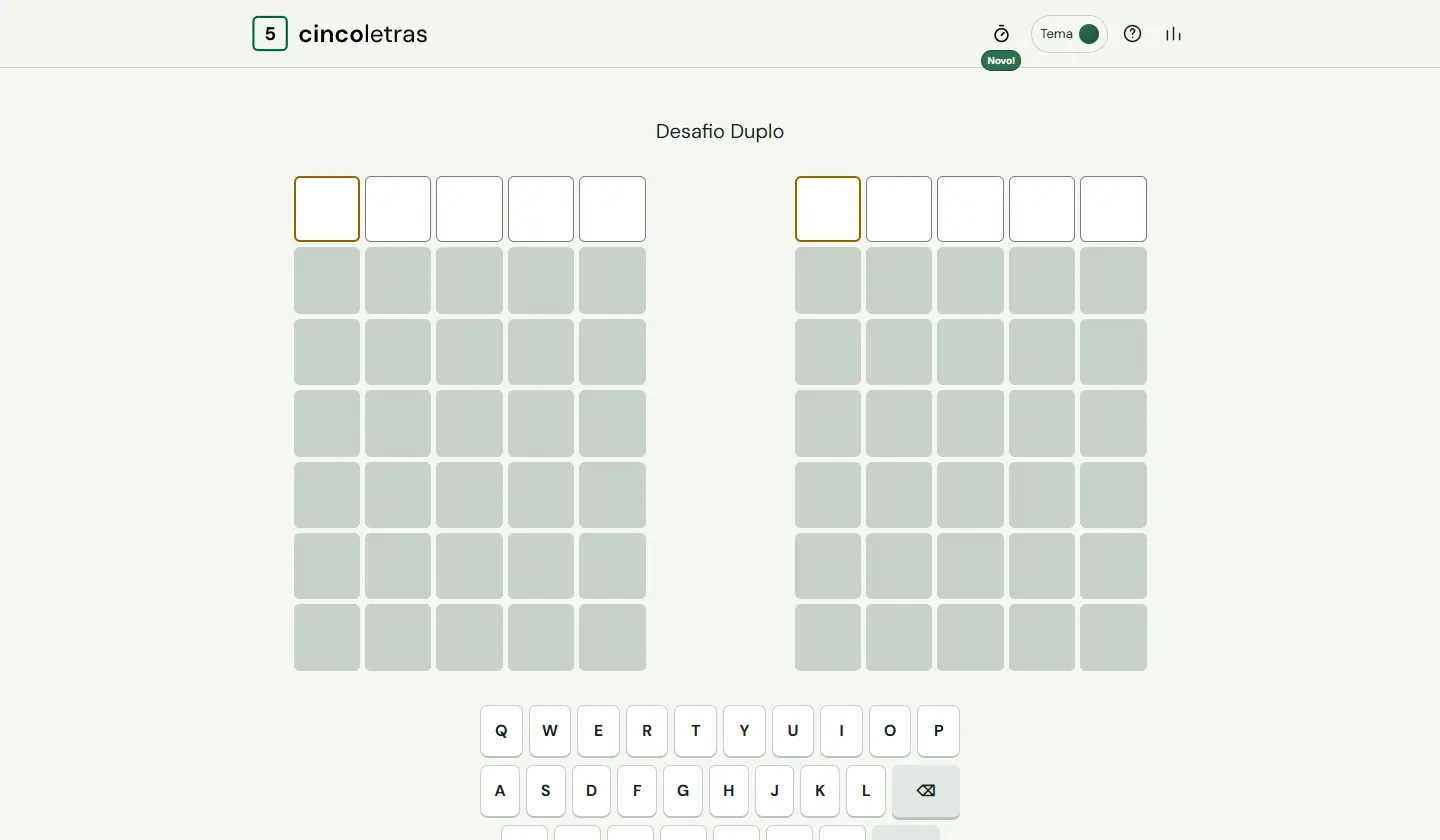Tap the A key on keyboard

coord(500,791)
